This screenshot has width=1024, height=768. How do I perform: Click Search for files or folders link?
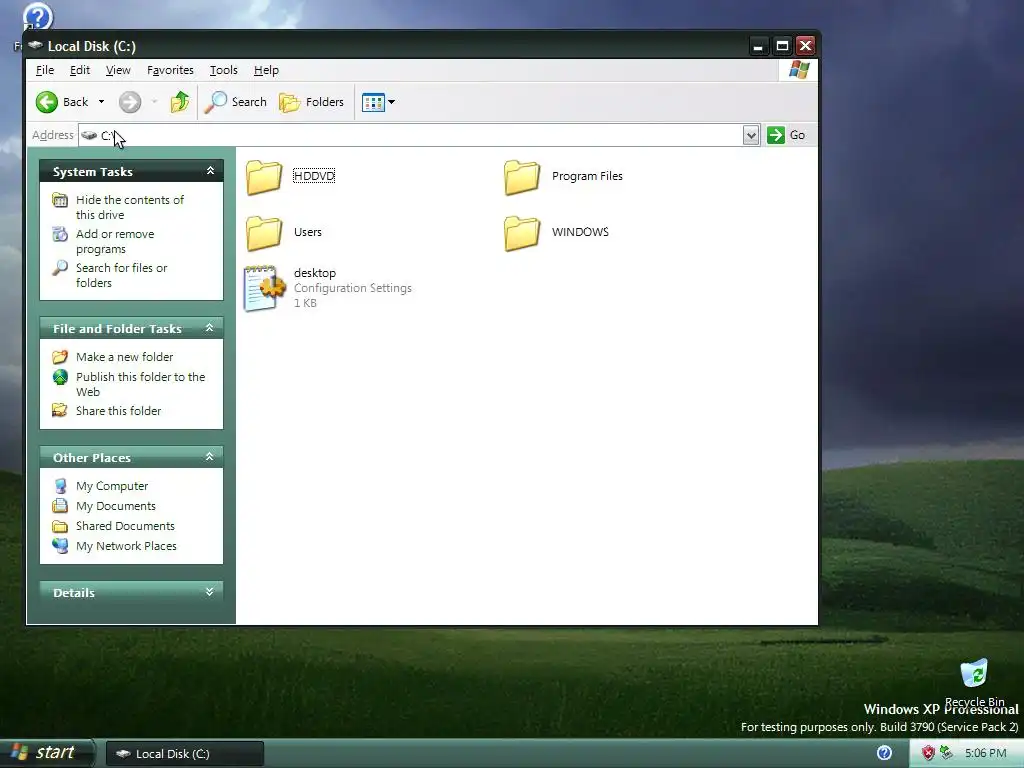coord(121,275)
